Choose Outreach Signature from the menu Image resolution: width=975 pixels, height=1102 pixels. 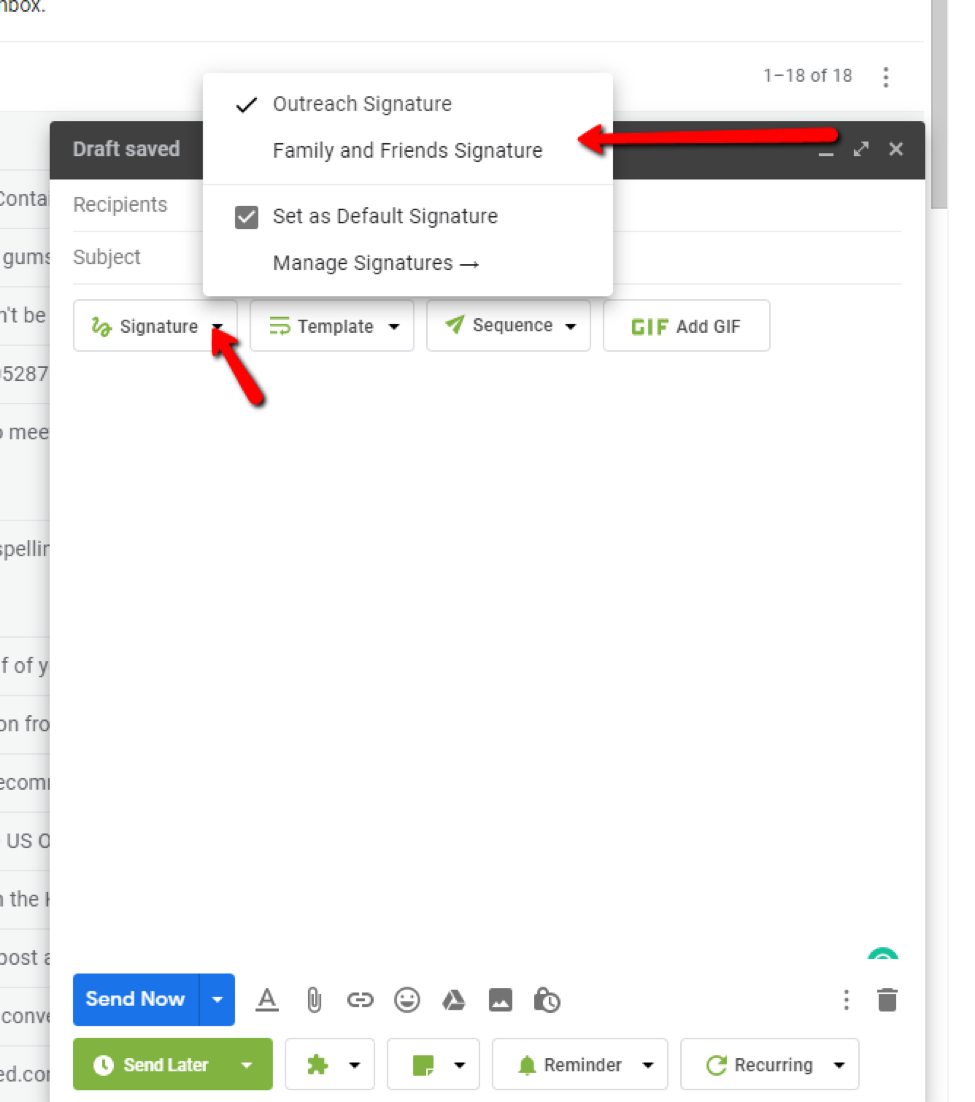click(x=362, y=104)
